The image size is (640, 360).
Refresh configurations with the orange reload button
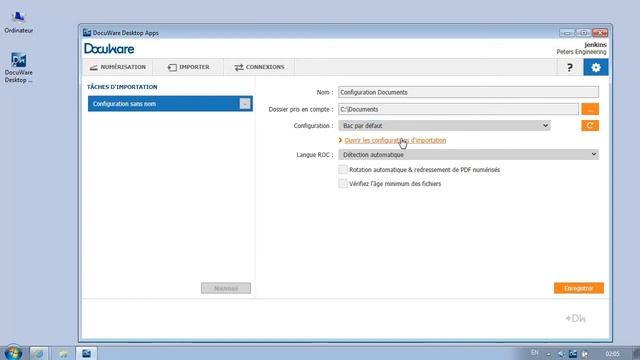pos(590,126)
